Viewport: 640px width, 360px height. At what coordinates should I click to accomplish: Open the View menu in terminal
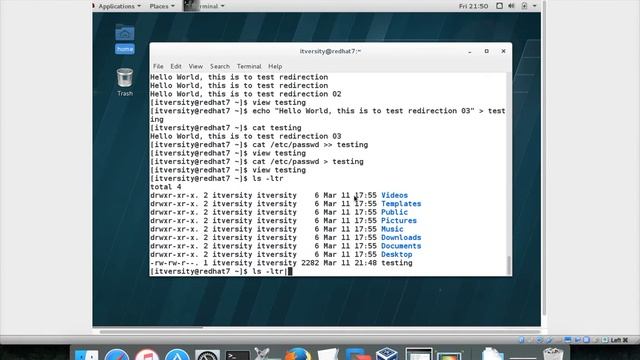[x=196, y=66]
